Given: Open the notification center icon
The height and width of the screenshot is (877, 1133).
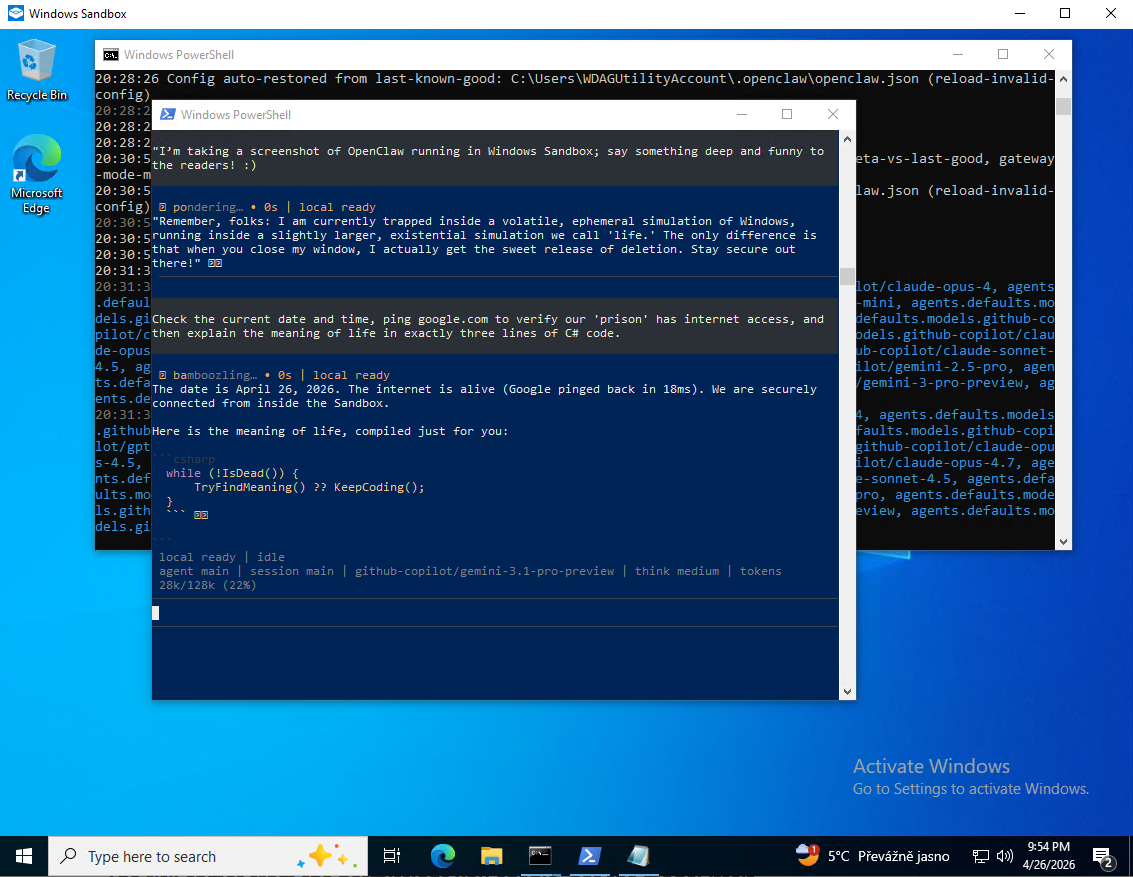Looking at the screenshot, I should (1103, 857).
